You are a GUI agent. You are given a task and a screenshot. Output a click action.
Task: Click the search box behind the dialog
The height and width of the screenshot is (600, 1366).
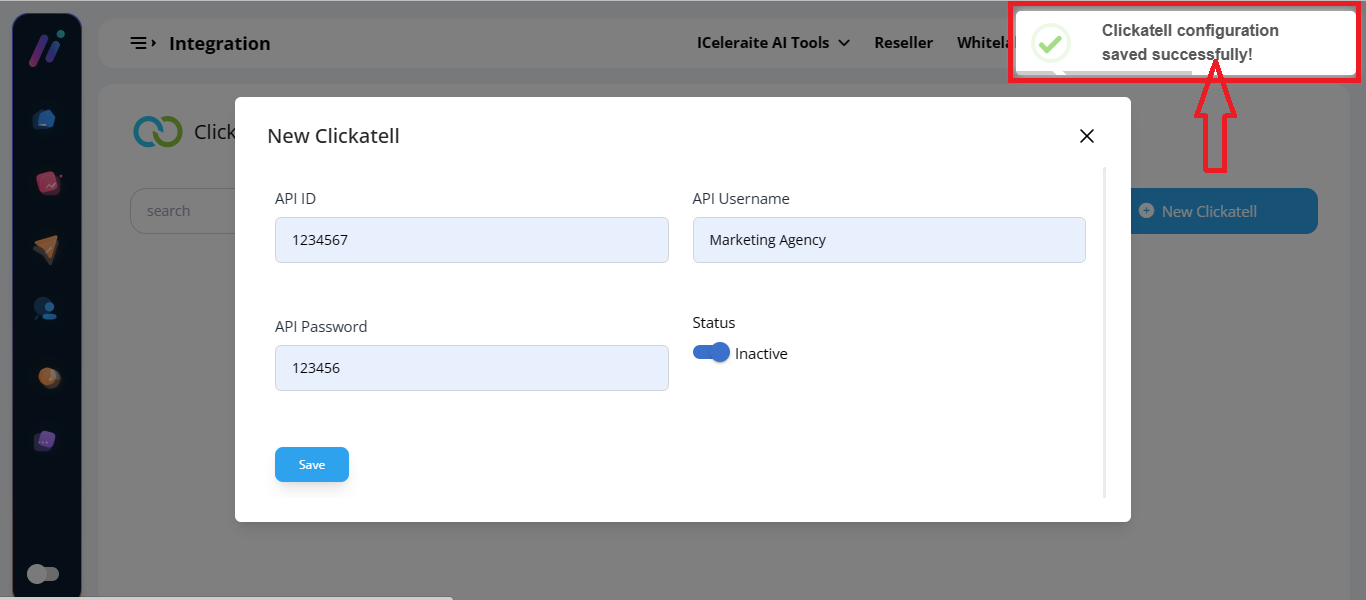(x=183, y=211)
